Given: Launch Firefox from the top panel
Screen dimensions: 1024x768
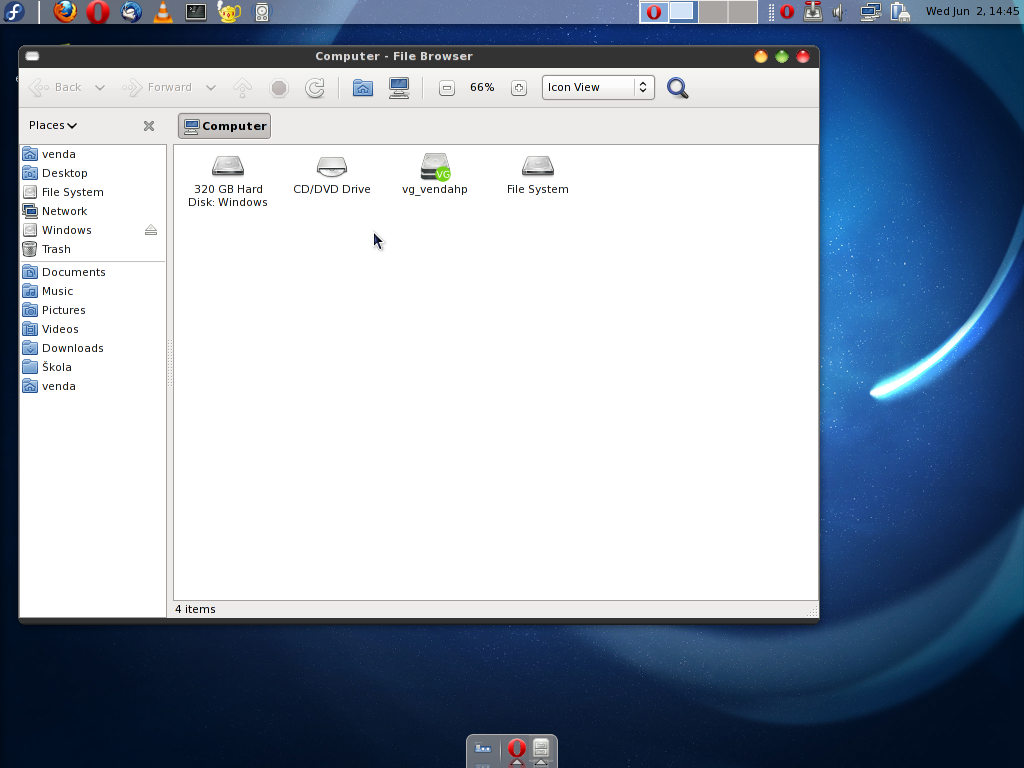Looking at the screenshot, I should (x=65, y=12).
